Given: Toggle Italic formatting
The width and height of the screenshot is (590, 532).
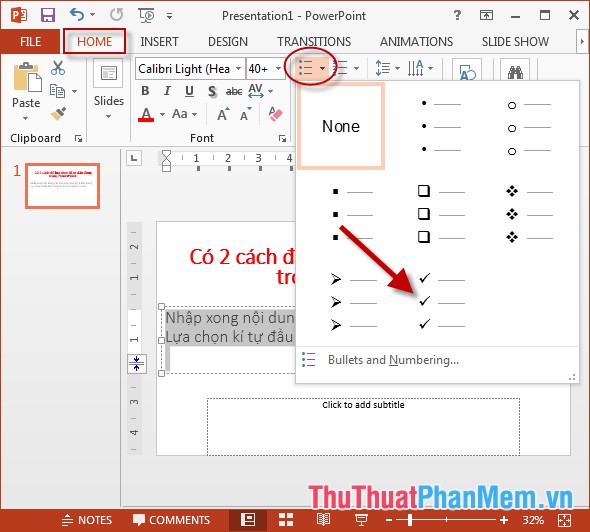Looking at the screenshot, I should pos(167,91).
